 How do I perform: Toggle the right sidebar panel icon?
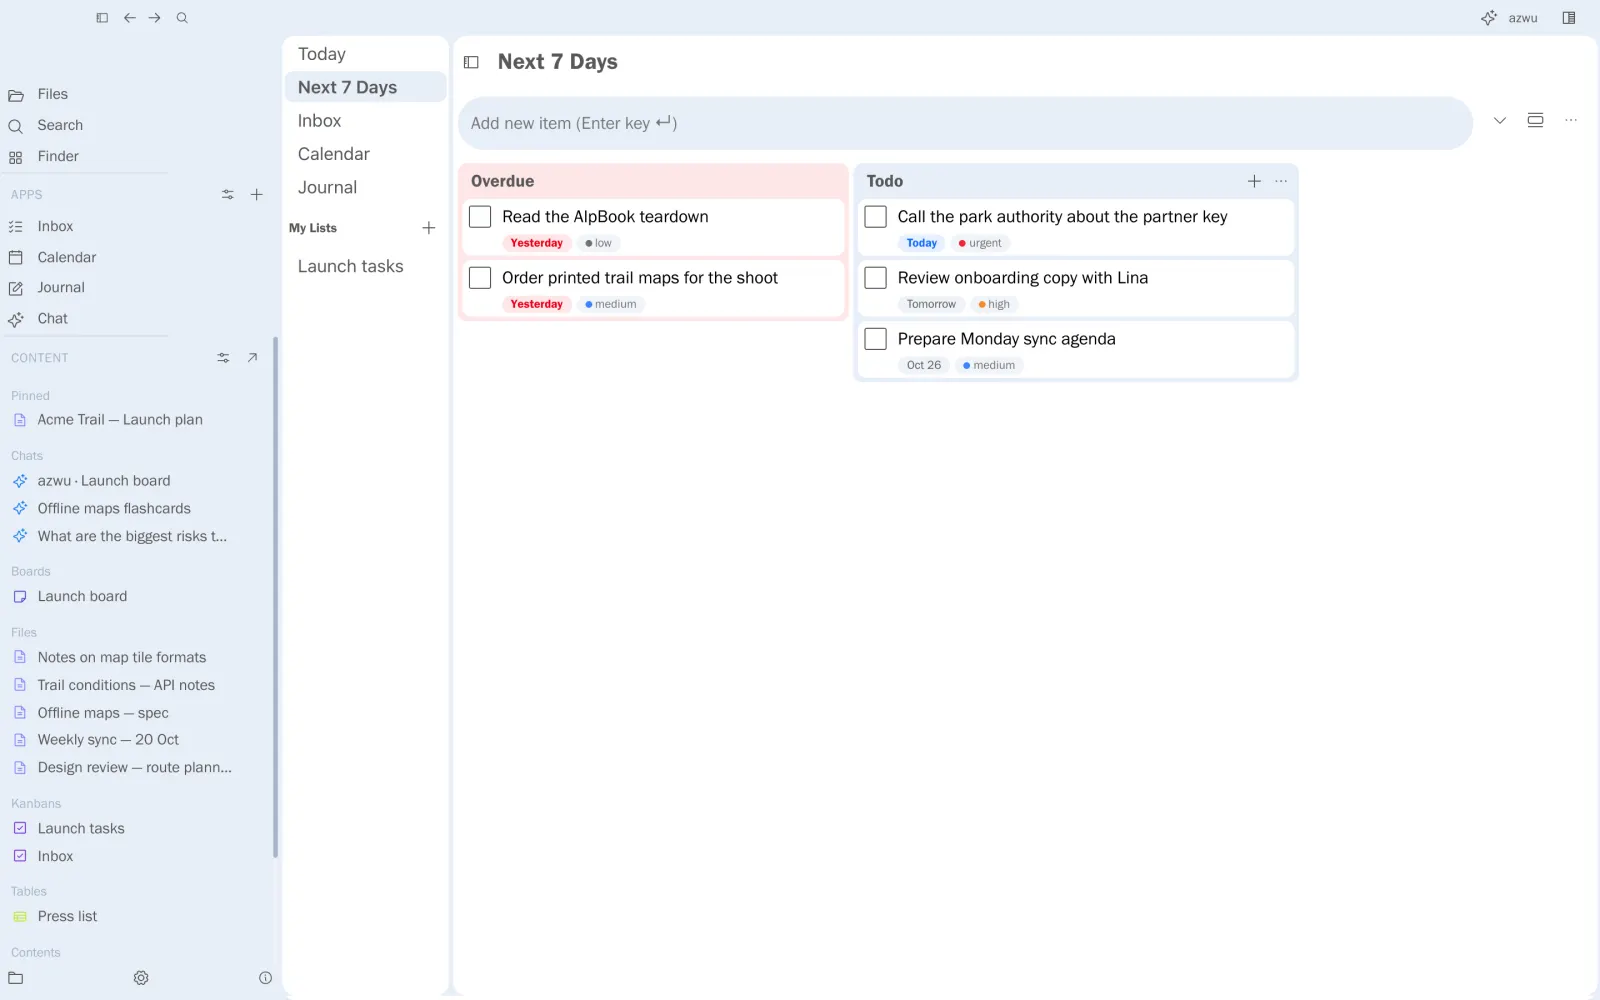1569,18
